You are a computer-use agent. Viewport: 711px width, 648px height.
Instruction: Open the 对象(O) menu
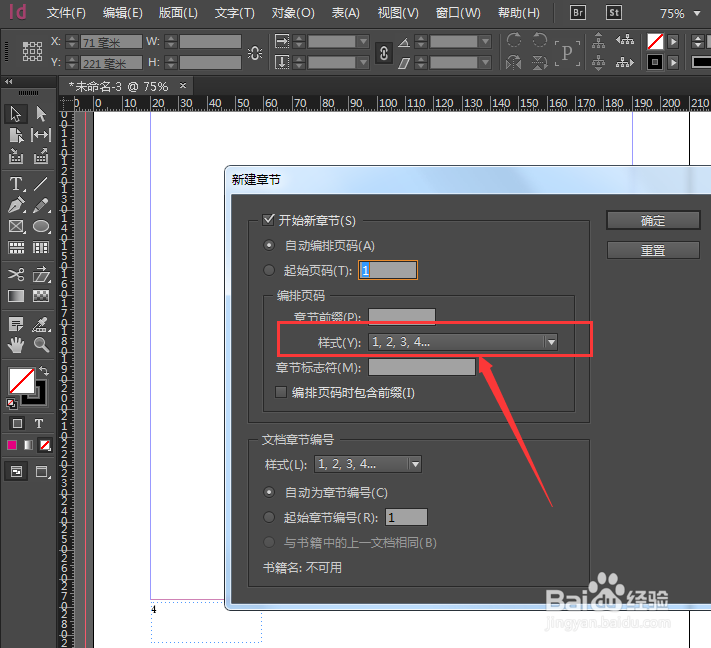(292, 13)
